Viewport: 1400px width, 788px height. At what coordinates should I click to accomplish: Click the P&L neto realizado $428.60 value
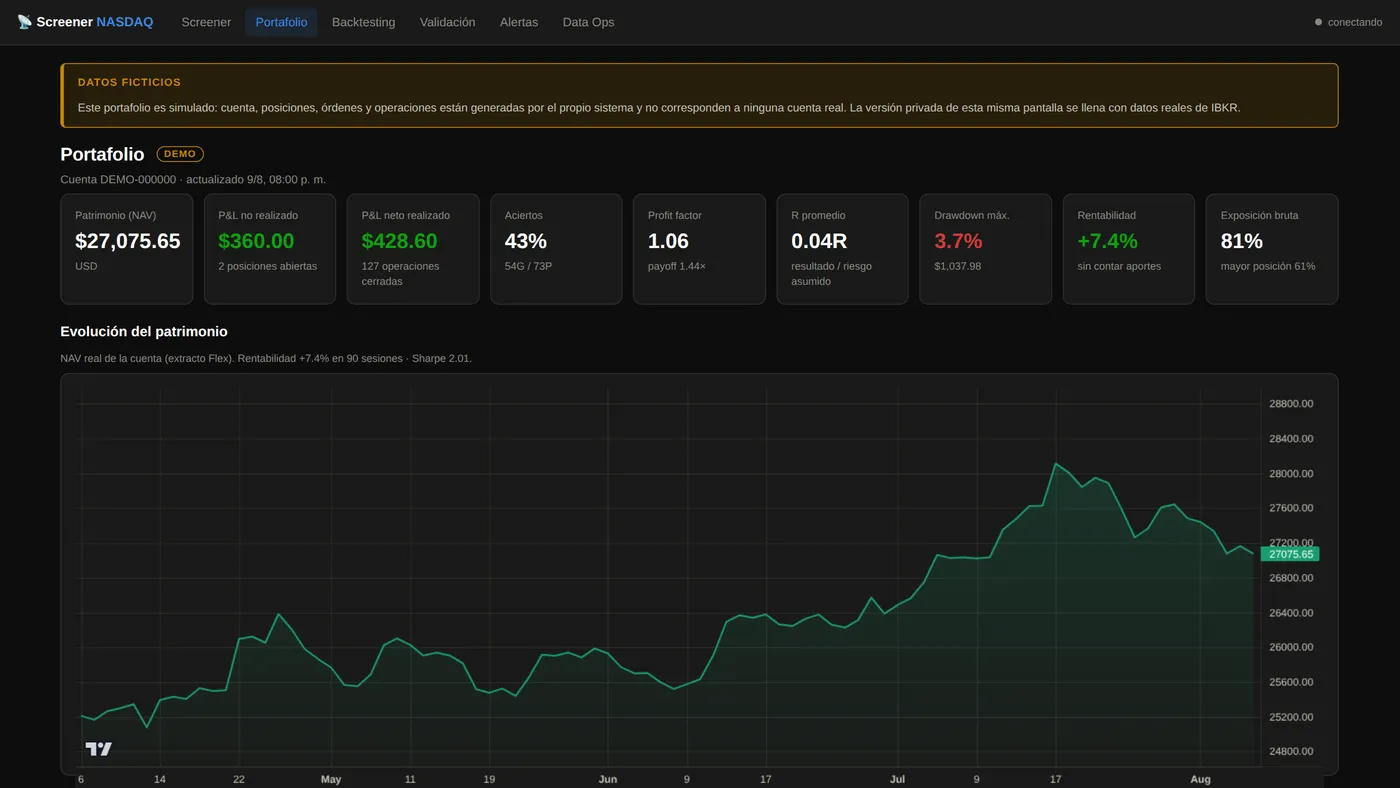coord(399,241)
